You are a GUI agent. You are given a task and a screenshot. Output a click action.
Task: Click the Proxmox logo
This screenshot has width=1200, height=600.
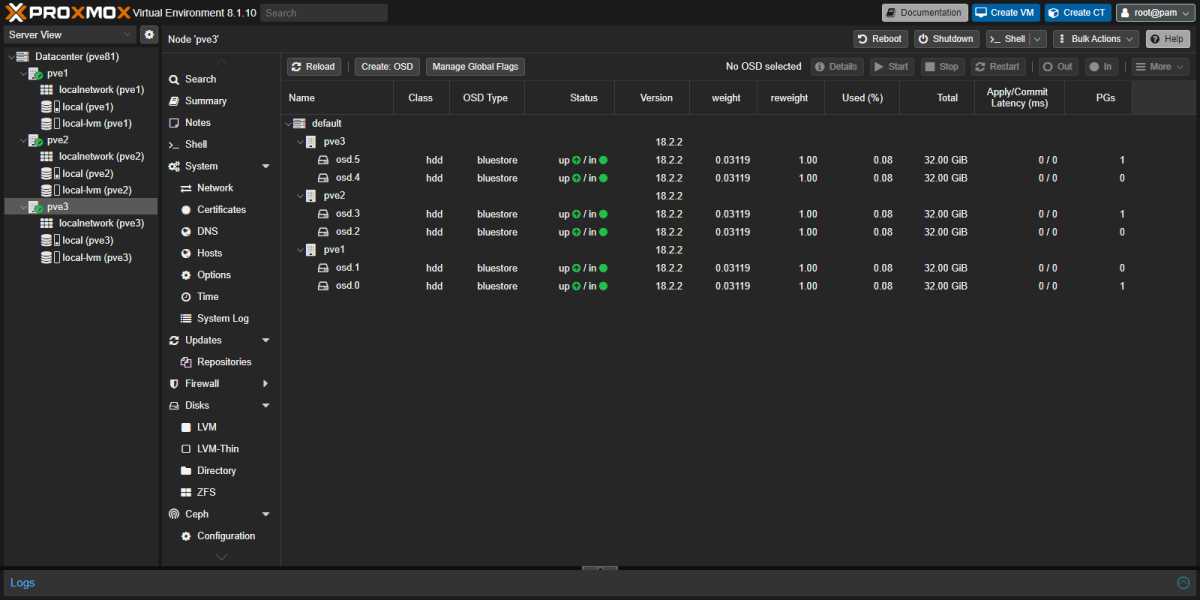point(68,12)
